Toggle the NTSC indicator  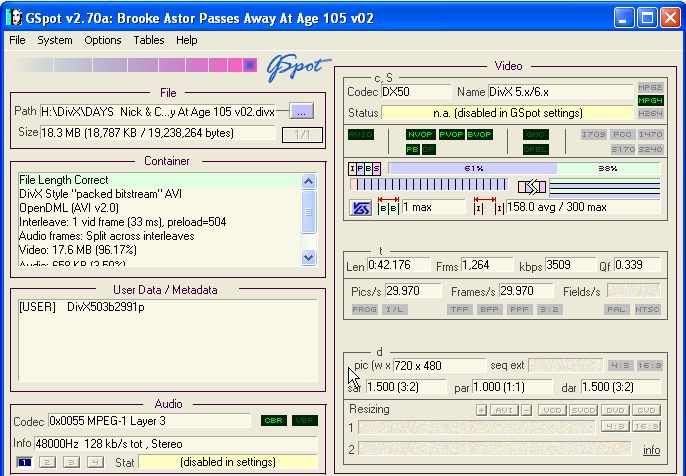647,310
